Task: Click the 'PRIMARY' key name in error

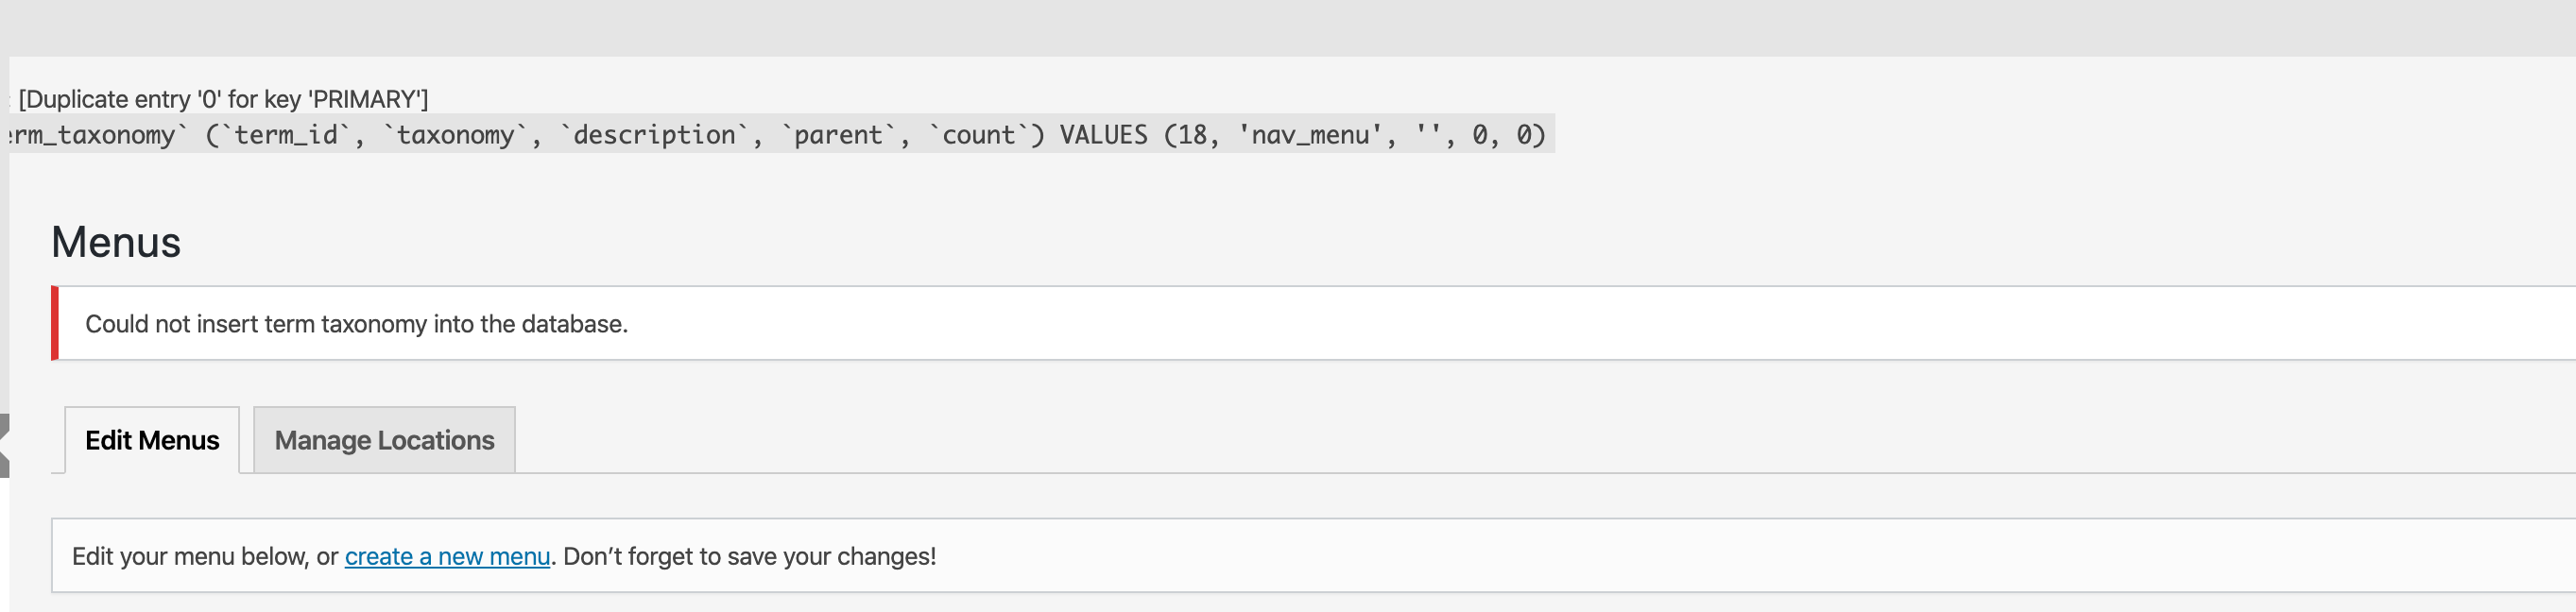Action: [x=366, y=99]
